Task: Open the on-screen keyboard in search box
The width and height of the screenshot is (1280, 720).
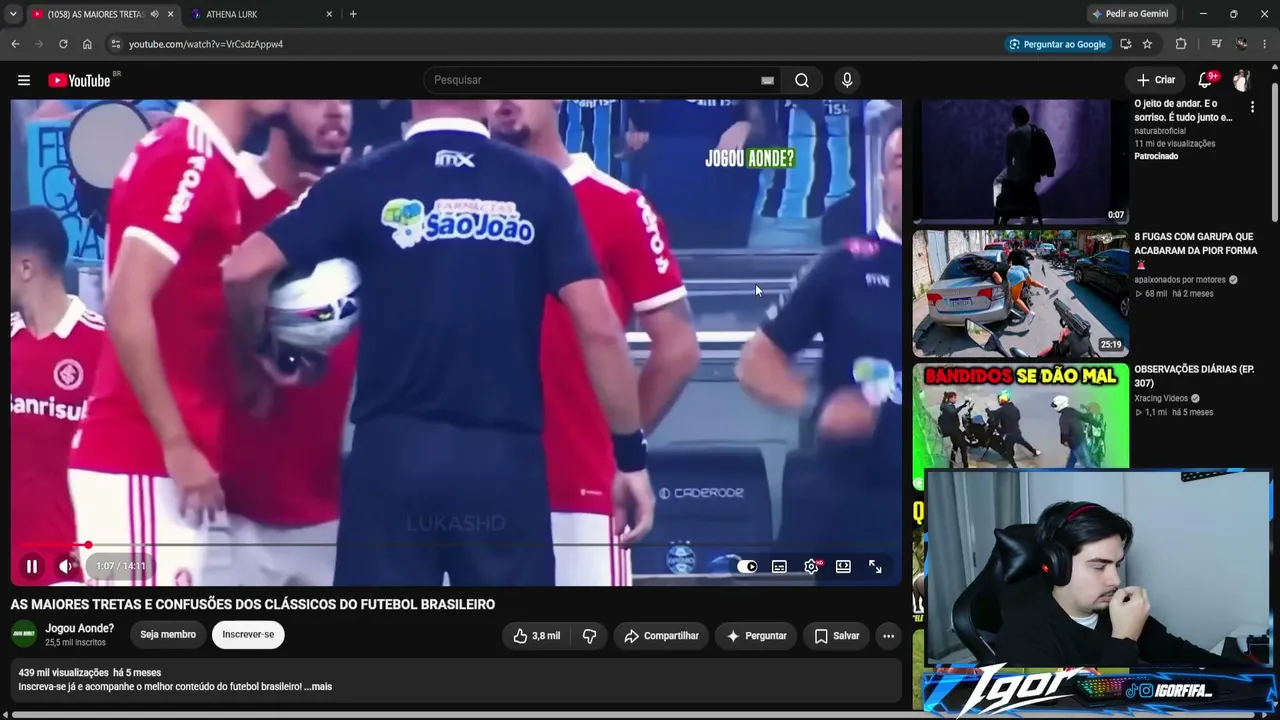Action: click(767, 80)
